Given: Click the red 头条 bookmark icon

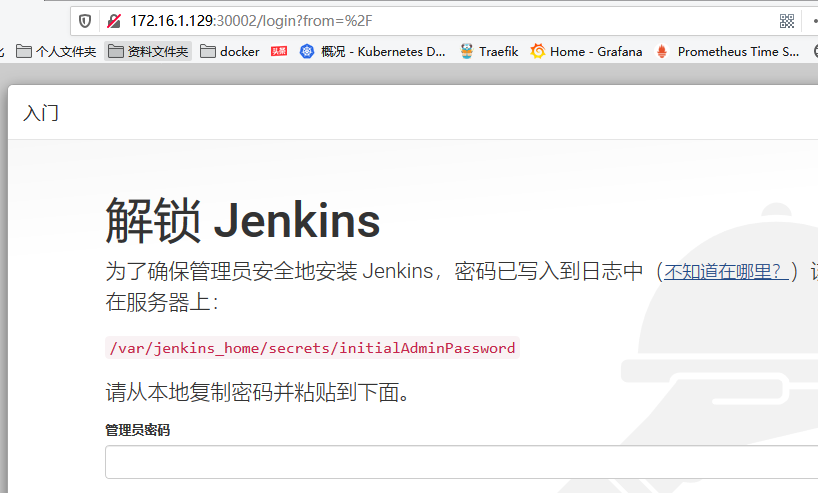Looking at the screenshot, I should point(279,51).
